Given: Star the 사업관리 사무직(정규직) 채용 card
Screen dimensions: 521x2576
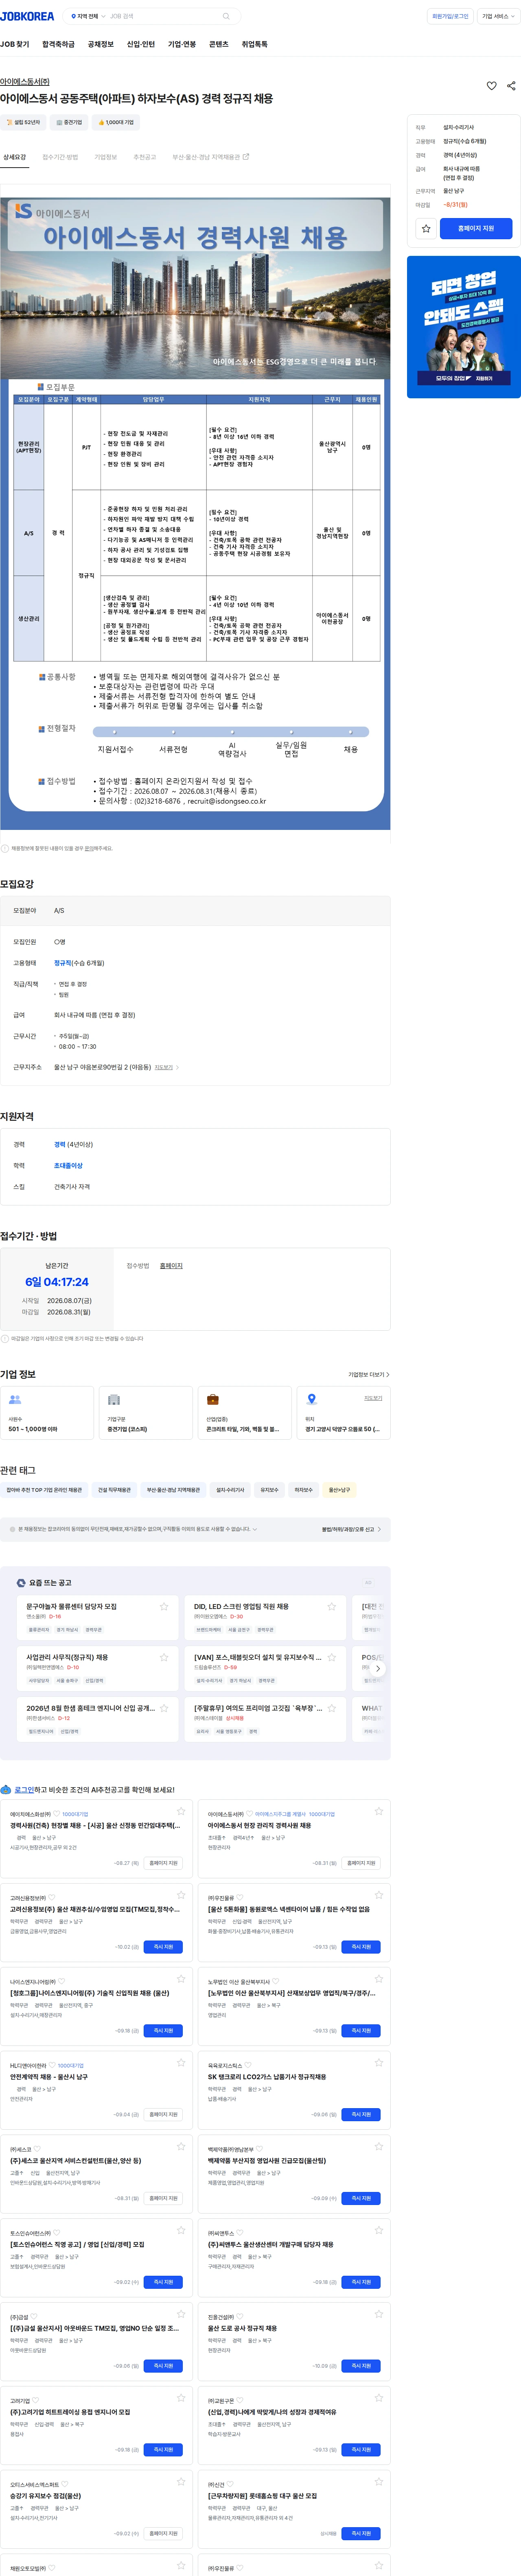Looking at the screenshot, I should click(164, 1657).
